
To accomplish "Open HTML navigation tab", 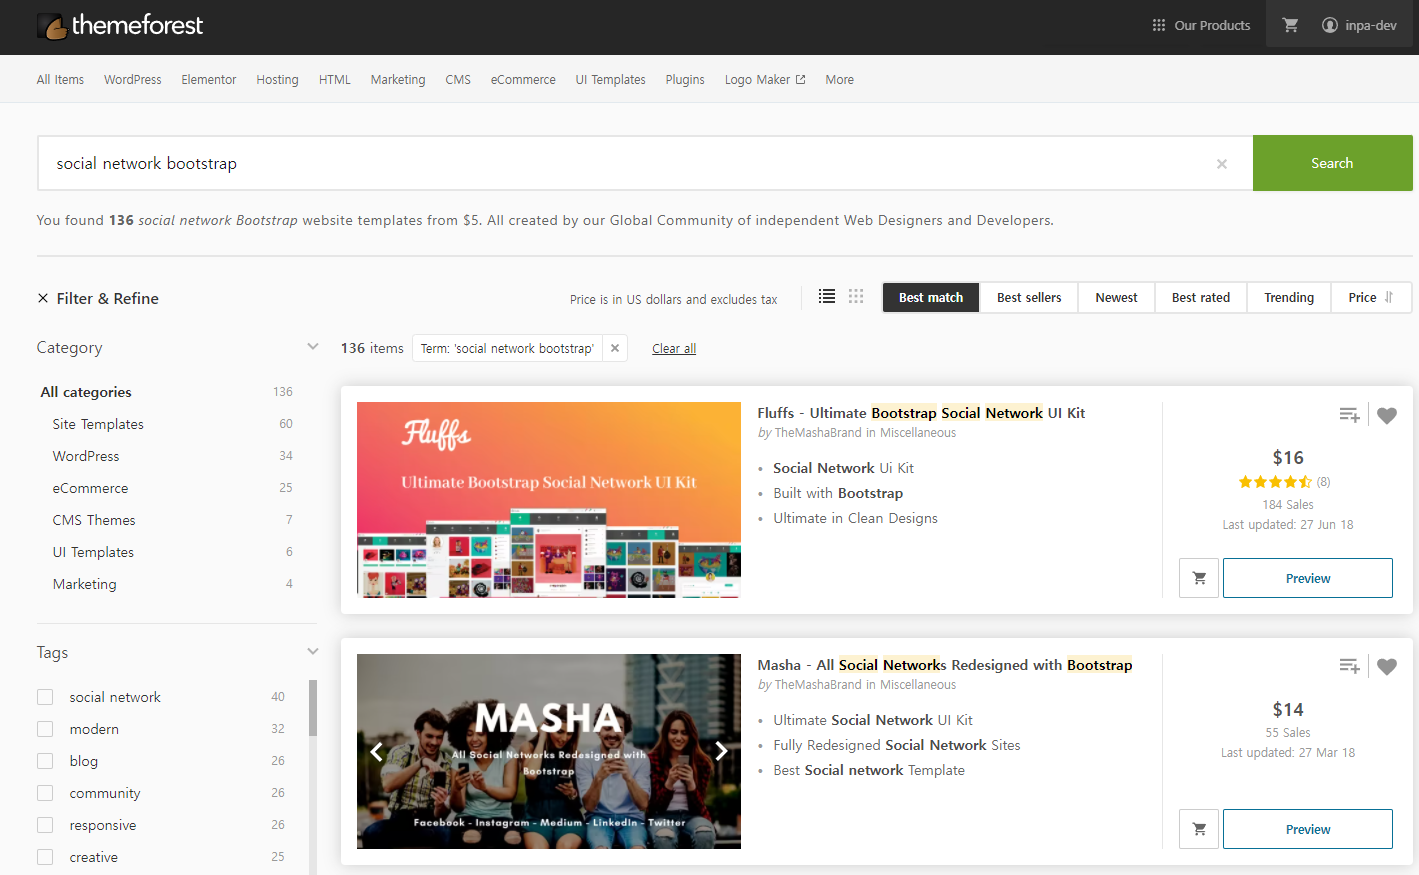I will click(334, 80).
